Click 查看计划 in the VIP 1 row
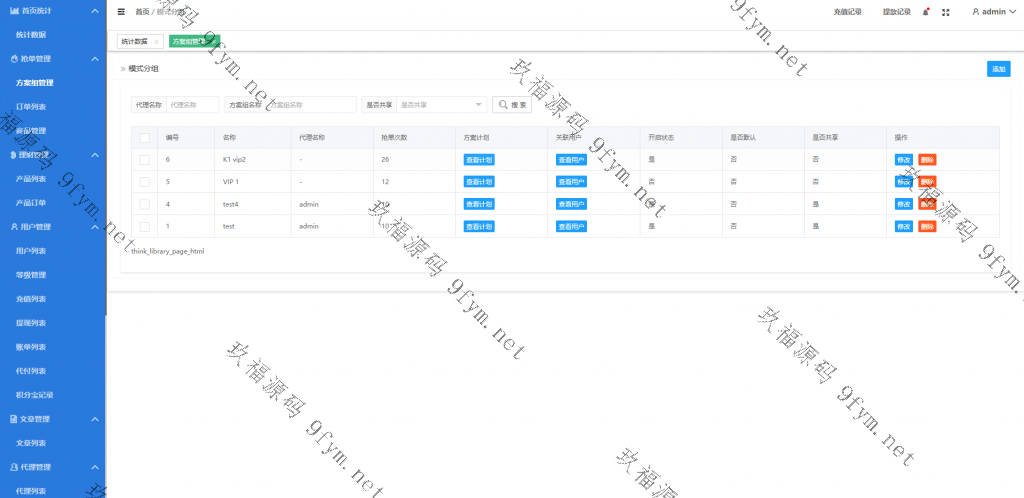Screen dimensions: 1024x498 point(479,181)
